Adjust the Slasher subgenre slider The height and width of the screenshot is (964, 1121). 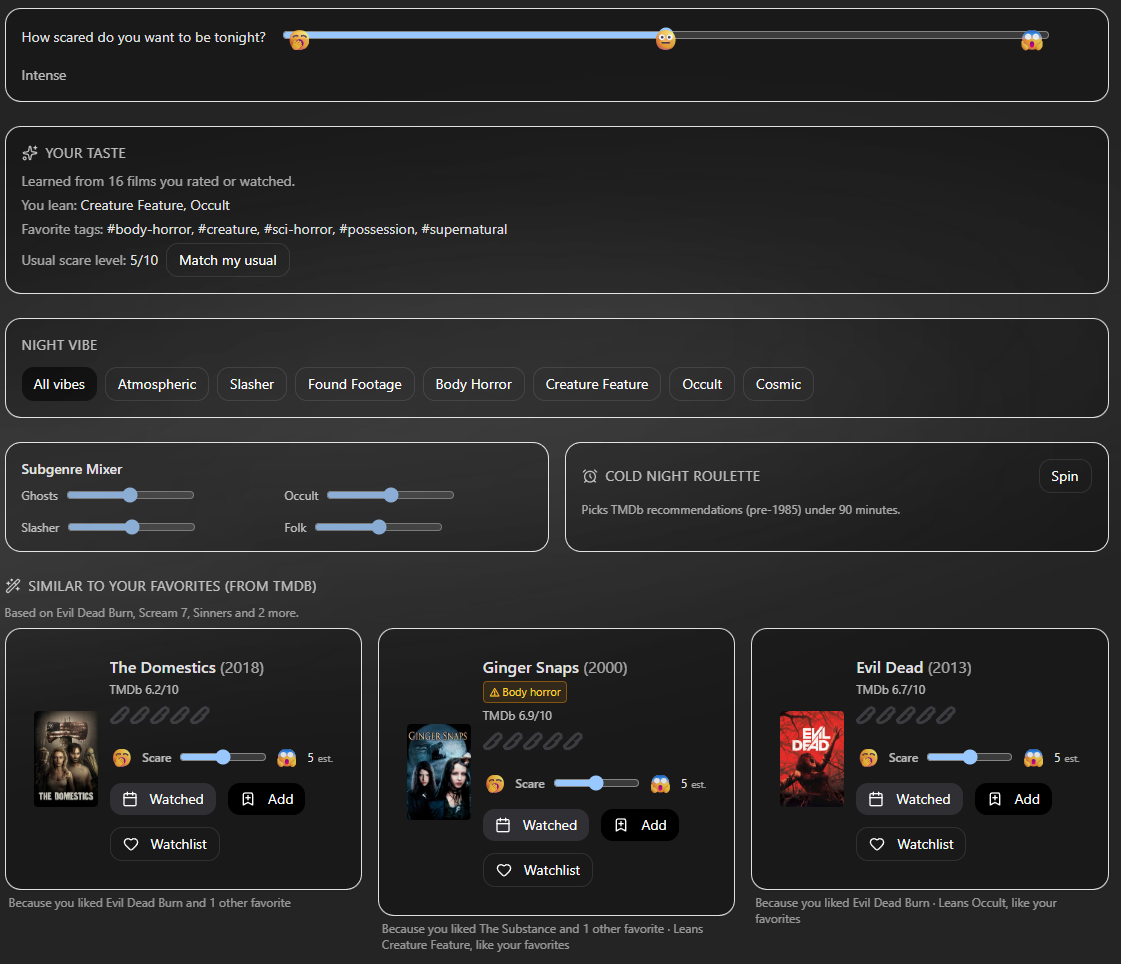(x=132, y=527)
